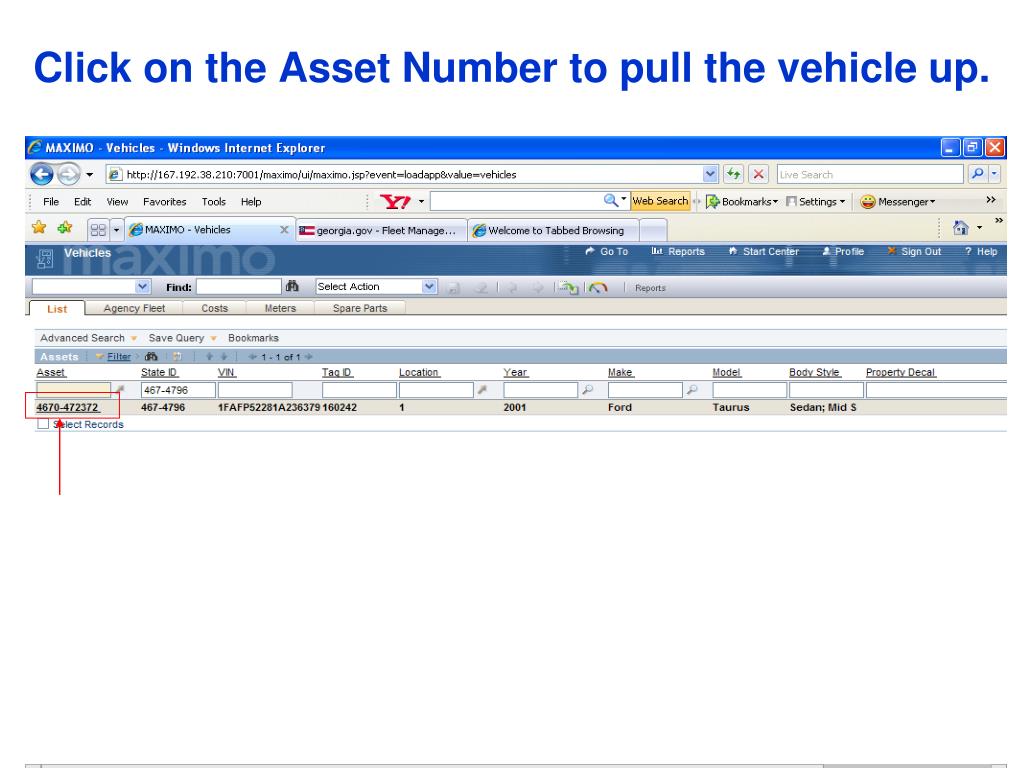
Task: Click the Vehicles application icon in Maximo header
Action: (x=45, y=259)
